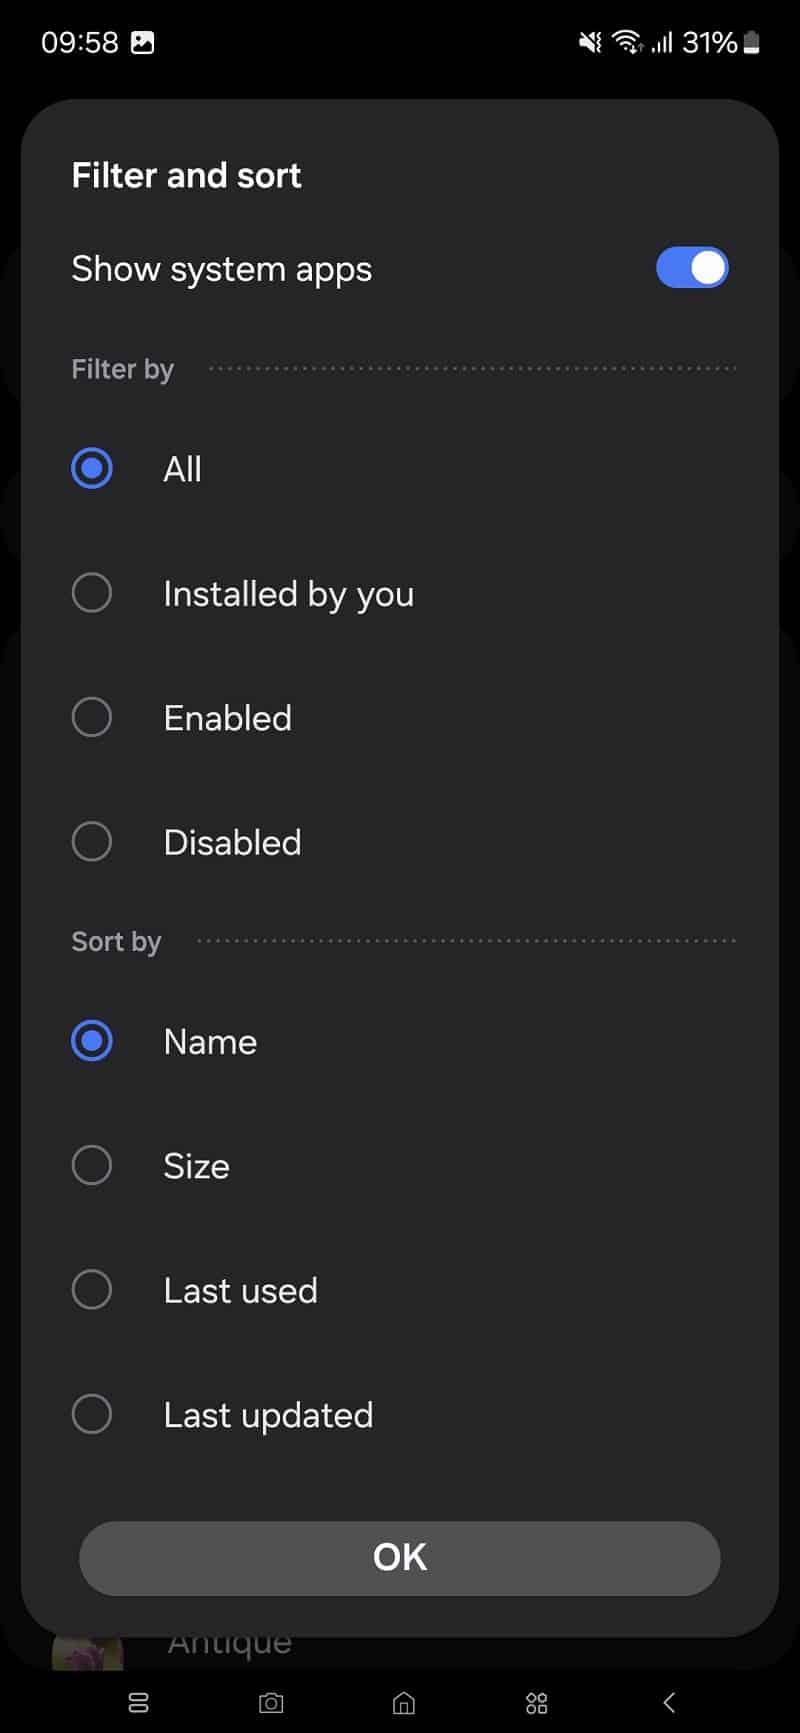
Task: Tap the battery icon in status bar
Action: (752, 42)
